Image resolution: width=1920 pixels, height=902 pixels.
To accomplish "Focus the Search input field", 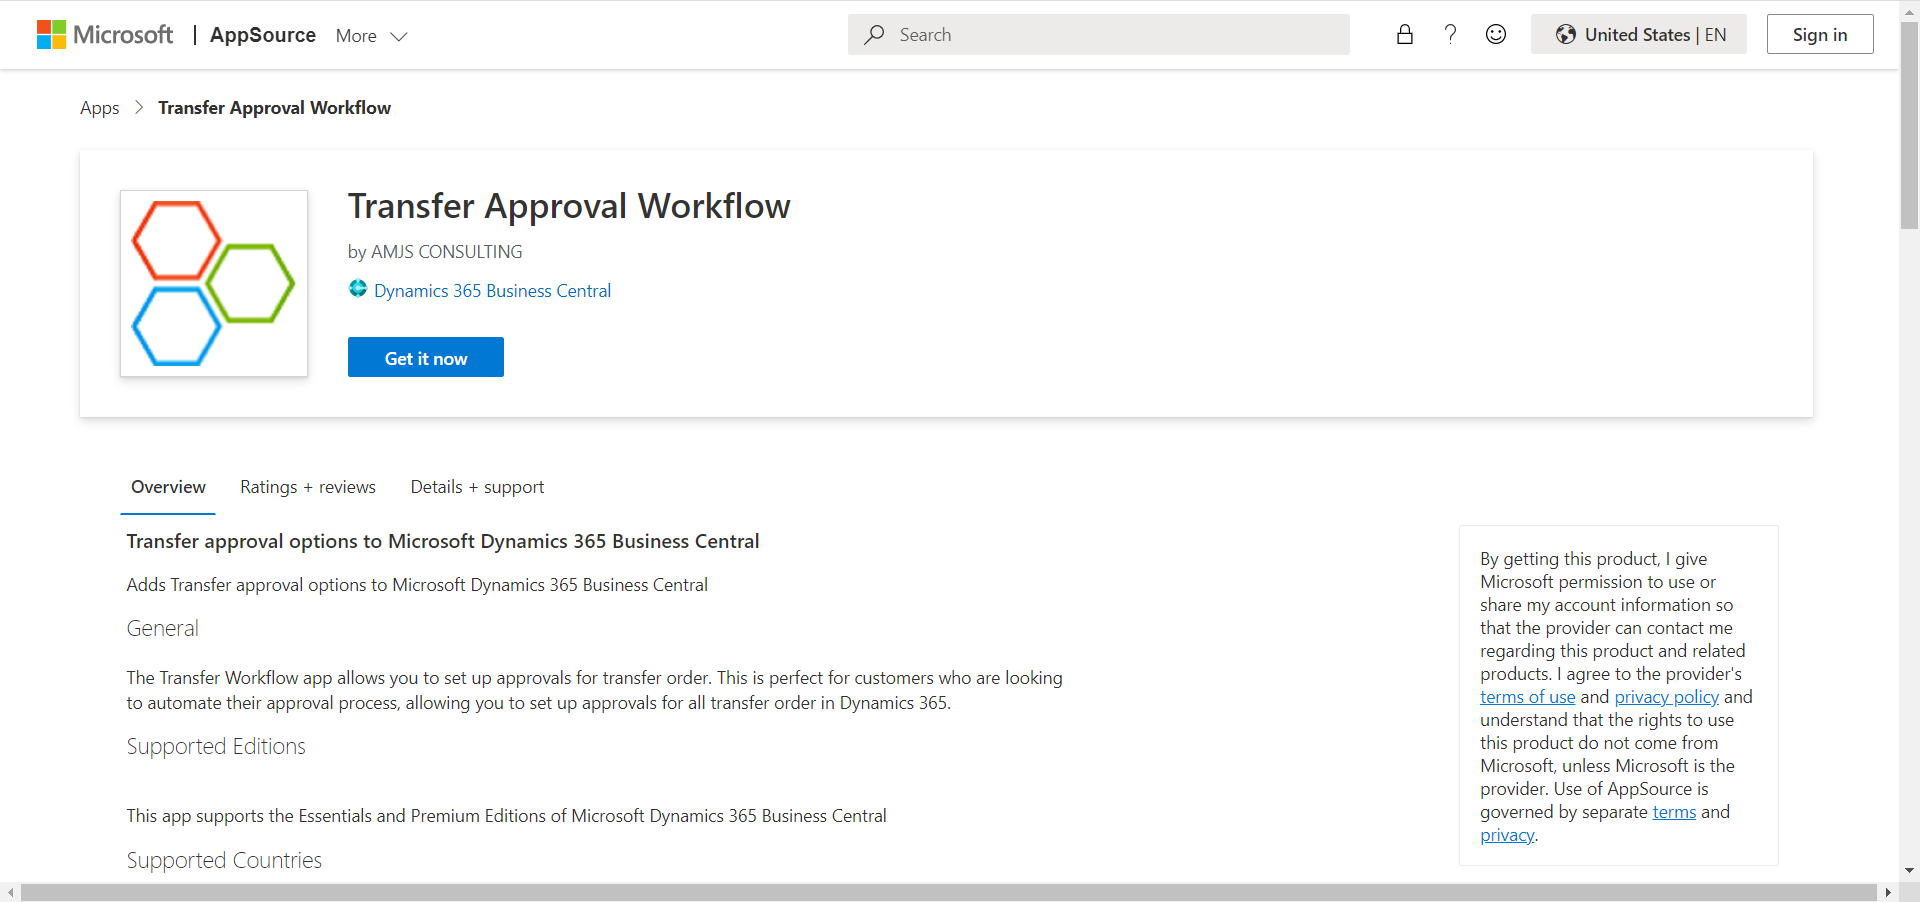I will click(x=1098, y=35).
